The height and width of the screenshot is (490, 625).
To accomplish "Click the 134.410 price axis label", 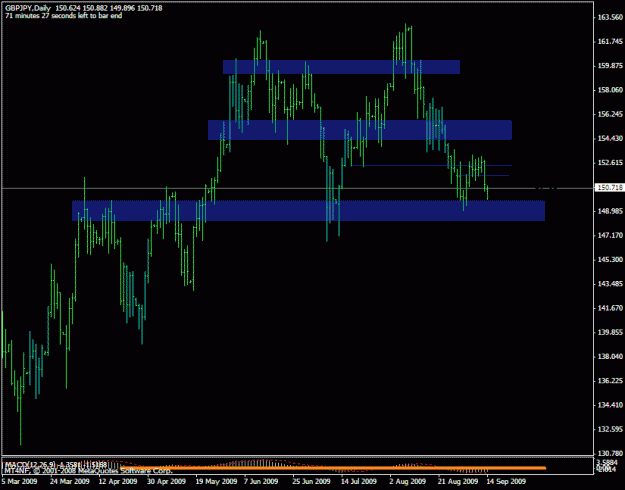I will point(610,405).
